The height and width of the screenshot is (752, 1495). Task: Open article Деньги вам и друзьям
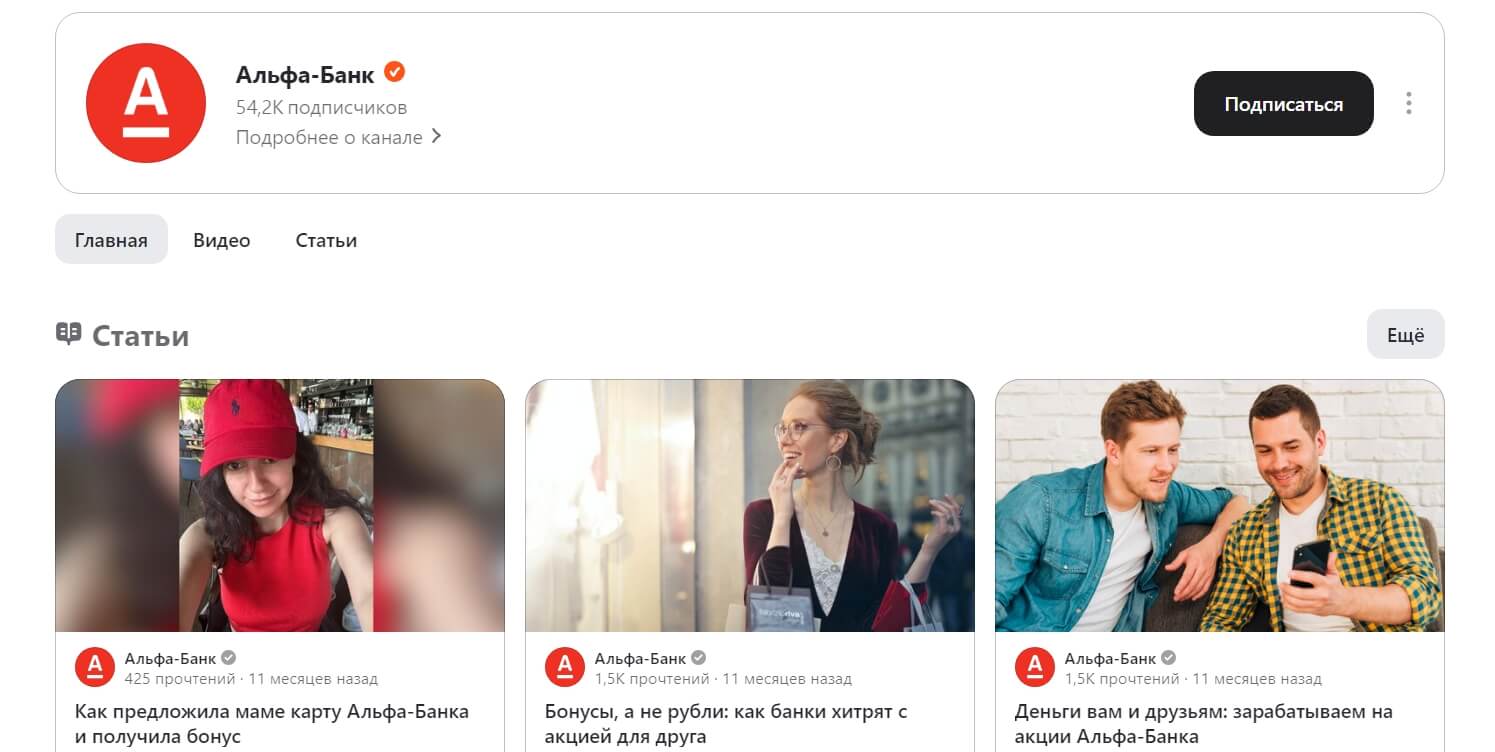coord(1204,724)
